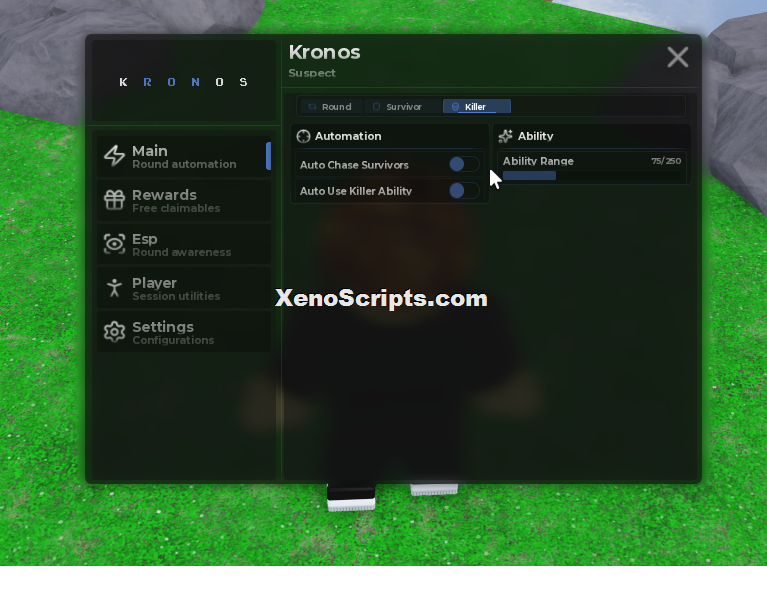Close the Kronos window with X

(678, 57)
